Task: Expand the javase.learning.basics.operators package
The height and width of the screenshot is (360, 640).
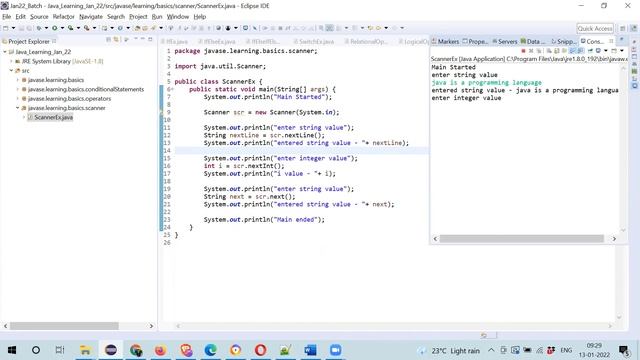Action: tap(18, 98)
